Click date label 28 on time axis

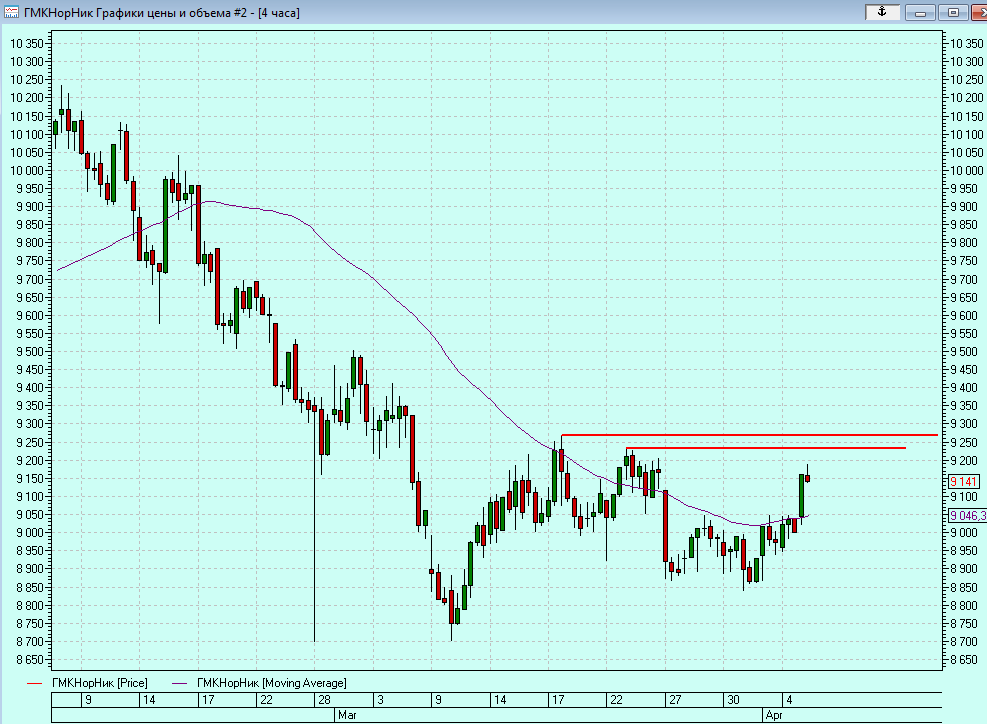[x=324, y=699]
